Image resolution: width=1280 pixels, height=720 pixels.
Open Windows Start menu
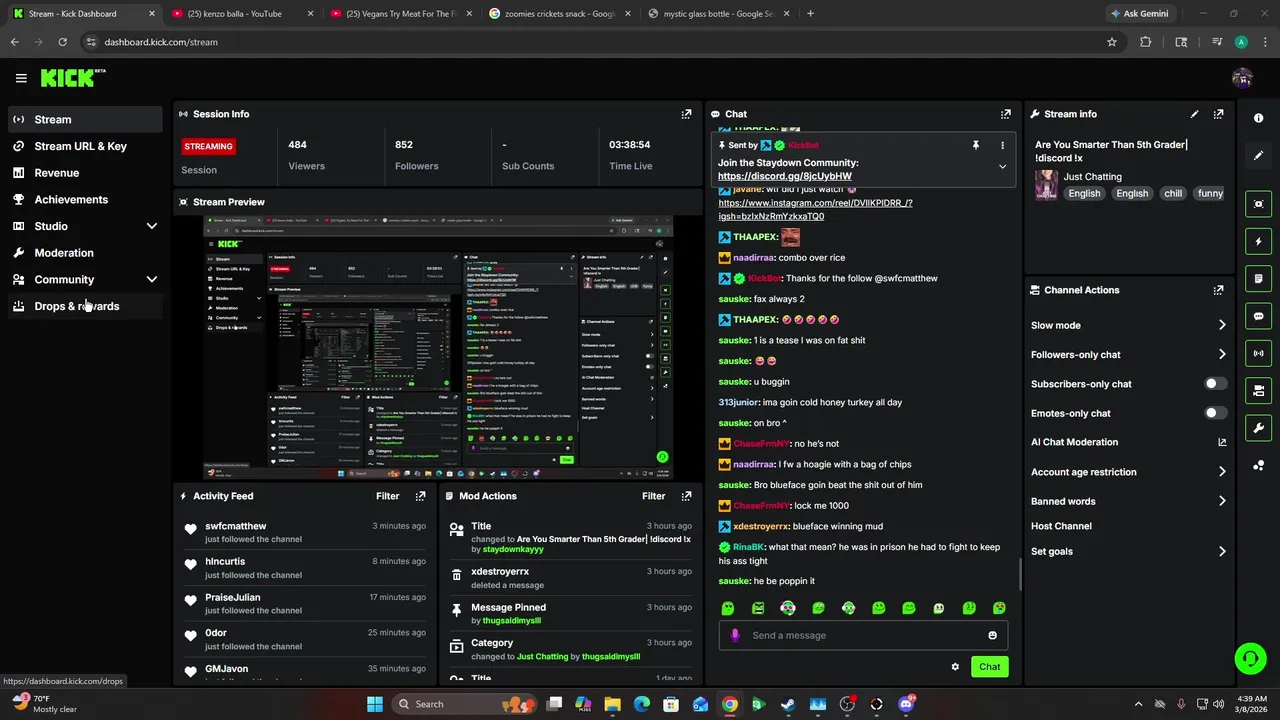(375, 704)
